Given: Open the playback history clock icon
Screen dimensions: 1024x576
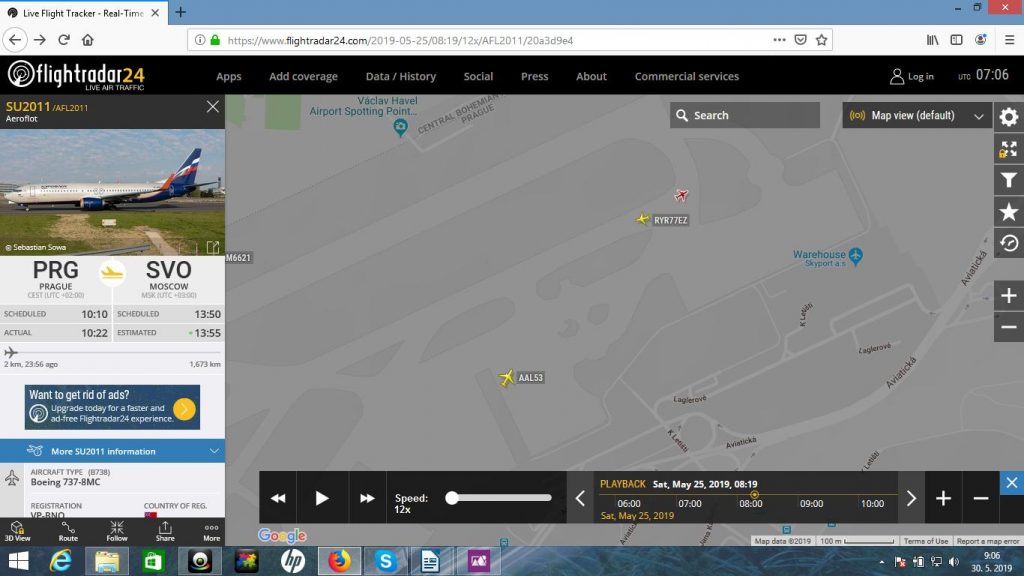Looking at the screenshot, I should (x=1008, y=243).
